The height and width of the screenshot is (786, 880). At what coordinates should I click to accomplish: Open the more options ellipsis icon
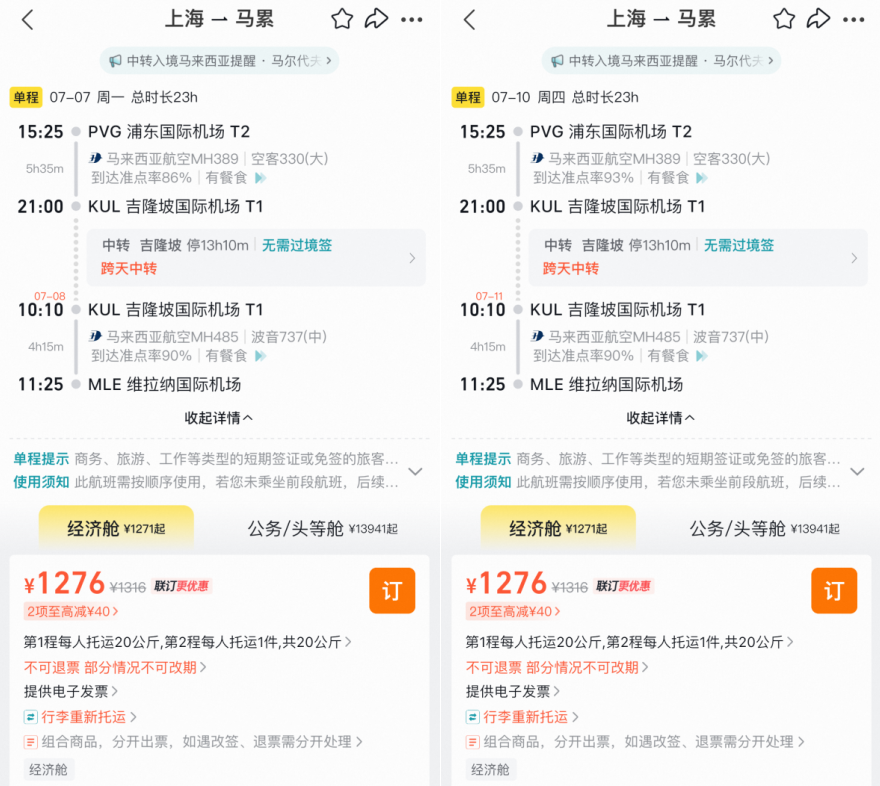tap(413, 19)
